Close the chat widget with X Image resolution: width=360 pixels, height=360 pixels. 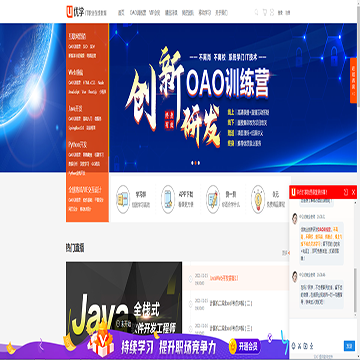tap(353, 192)
